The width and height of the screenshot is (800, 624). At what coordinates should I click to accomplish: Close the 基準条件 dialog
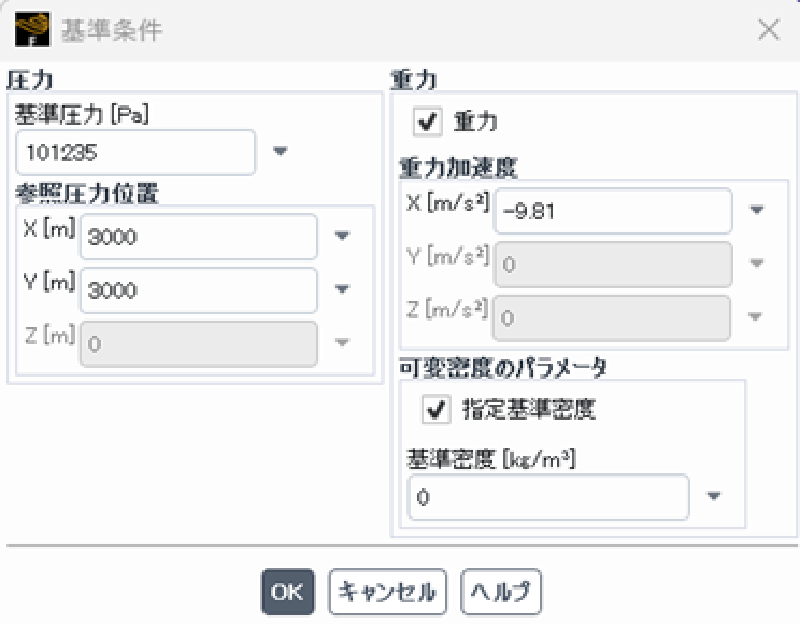tap(769, 30)
